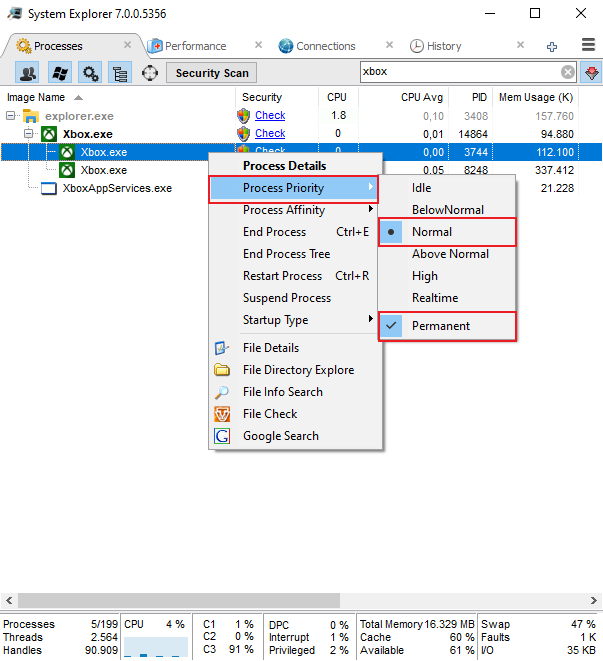Sort by Mem Usage (K) column
Screen dimensions: 603x661
coord(535,97)
